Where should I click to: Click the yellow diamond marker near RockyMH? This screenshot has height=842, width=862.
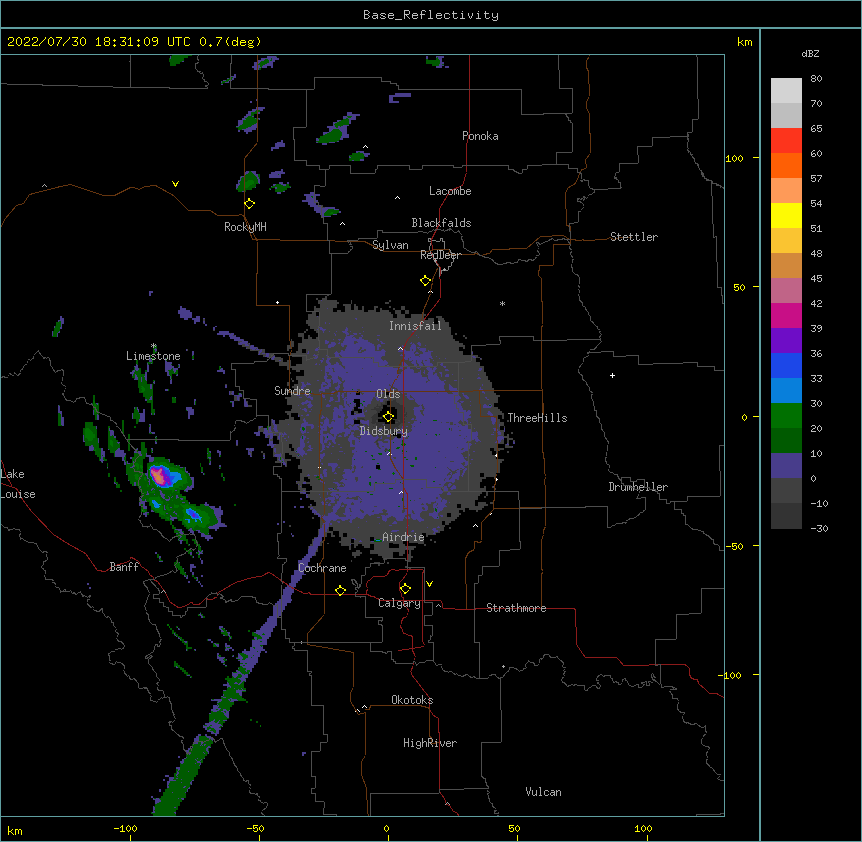click(250, 204)
